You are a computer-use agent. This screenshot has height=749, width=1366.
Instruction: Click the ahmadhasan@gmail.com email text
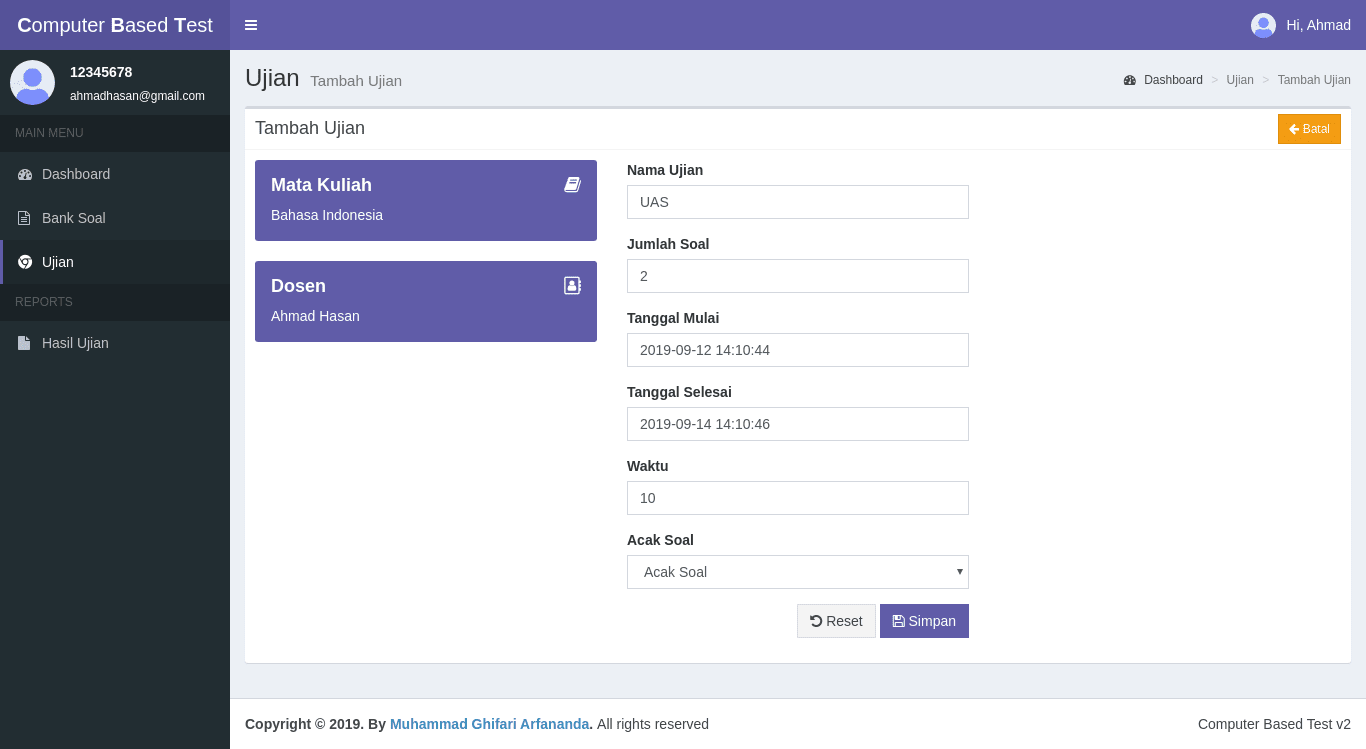(137, 96)
